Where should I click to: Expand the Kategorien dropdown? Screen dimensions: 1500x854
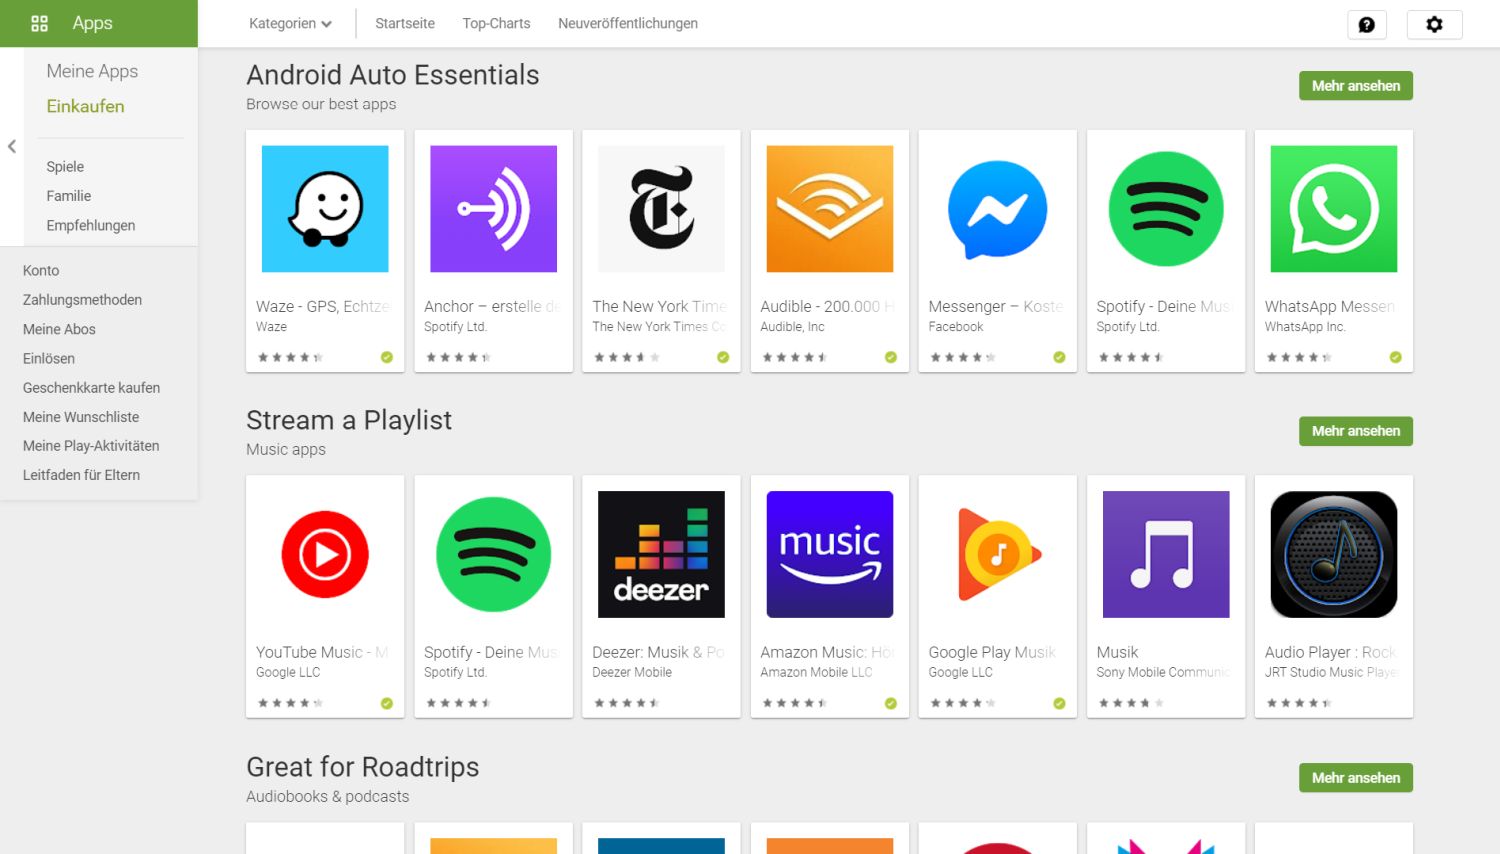point(290,23)
